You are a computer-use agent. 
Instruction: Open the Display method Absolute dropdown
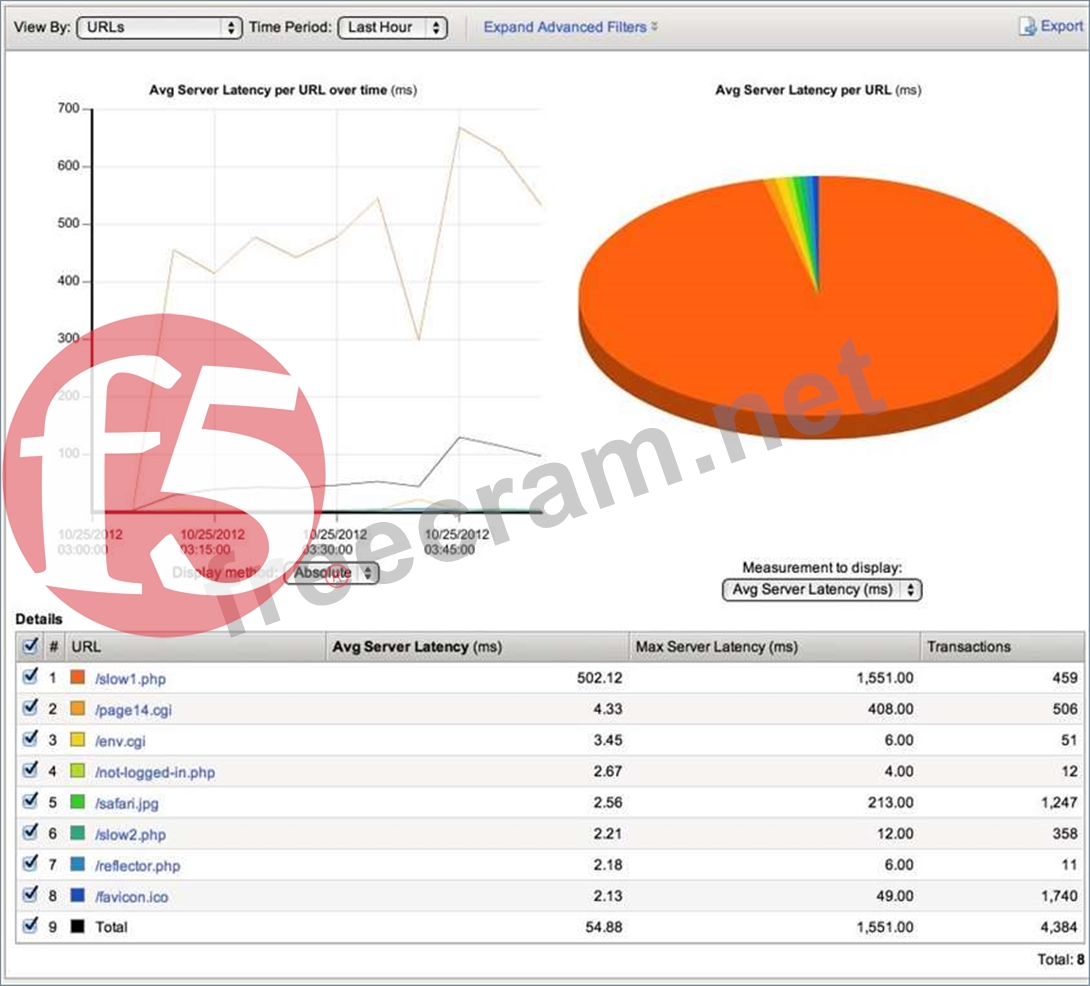click(332, 573)
